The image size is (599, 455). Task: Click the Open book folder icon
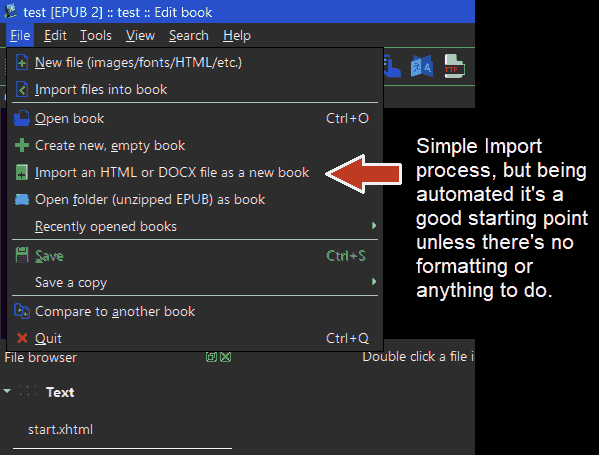point(22,118)
